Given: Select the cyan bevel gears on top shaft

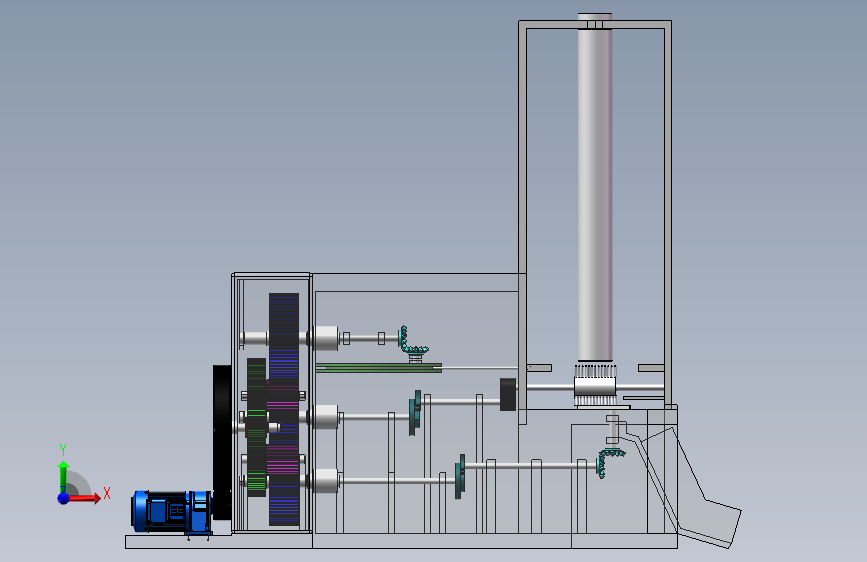Looking at the screenshot, I should point(412,341).
